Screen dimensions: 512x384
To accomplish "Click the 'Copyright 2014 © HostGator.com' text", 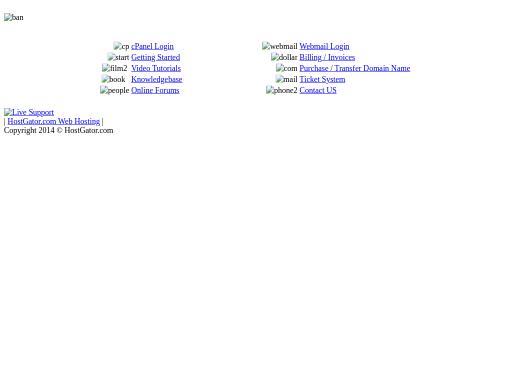I will pos(59,130).
